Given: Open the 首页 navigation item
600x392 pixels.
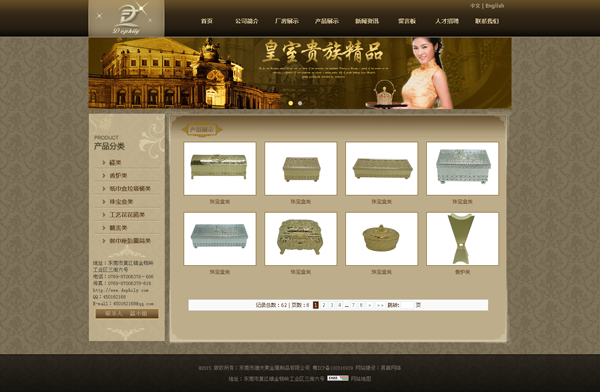Looking at the screenshot, I should (207, 21).
